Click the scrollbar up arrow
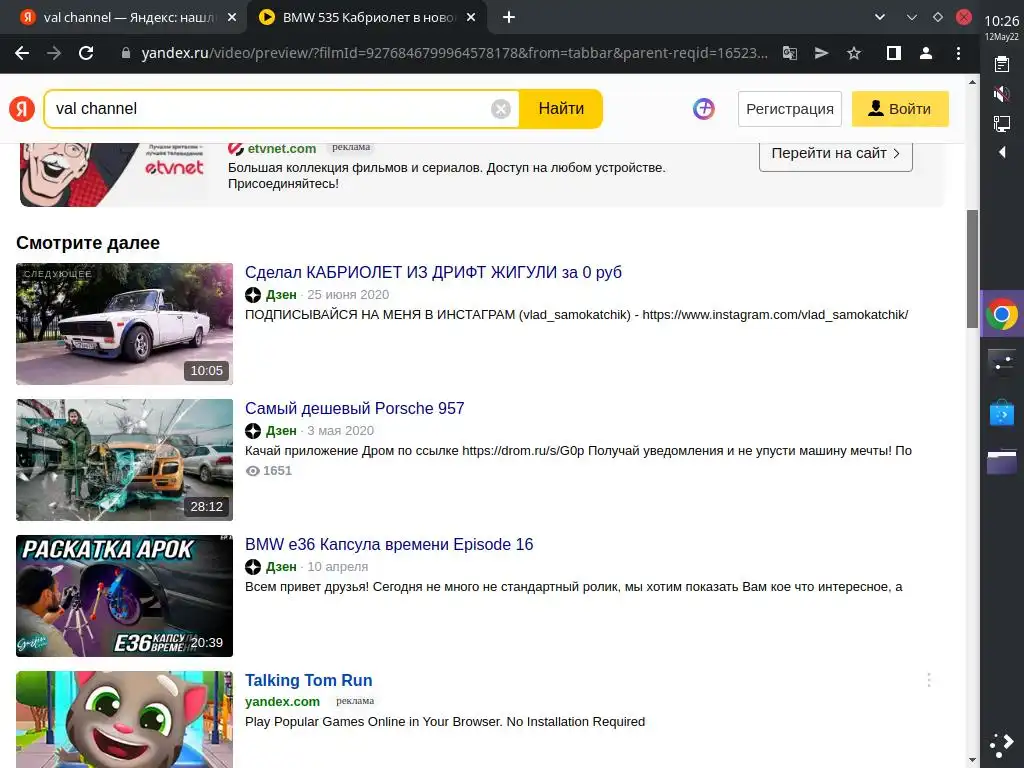The image size is (1024, 768). [972, 82]
